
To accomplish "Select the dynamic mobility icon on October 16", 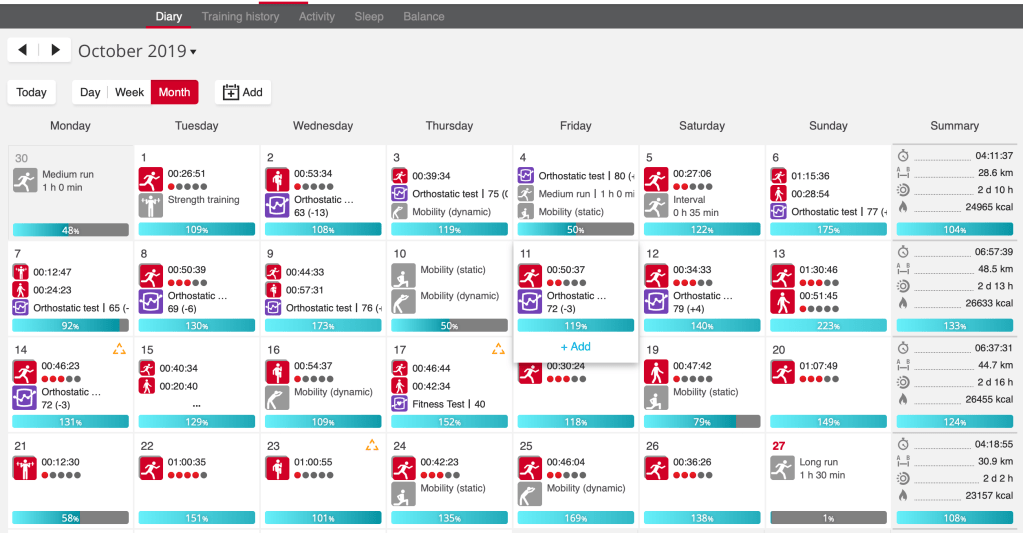I will click(277, 398).
